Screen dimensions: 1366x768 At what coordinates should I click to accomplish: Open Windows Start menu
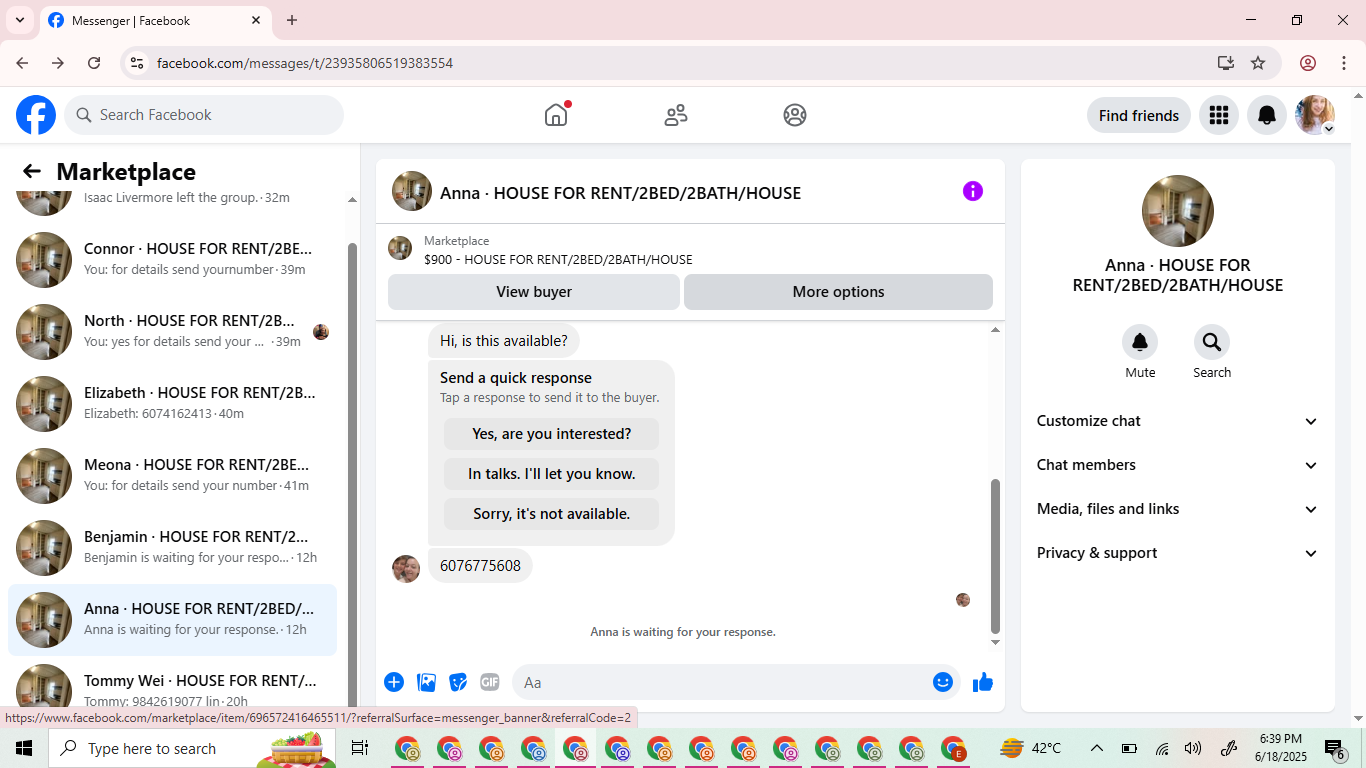click(x=24, y=748)
